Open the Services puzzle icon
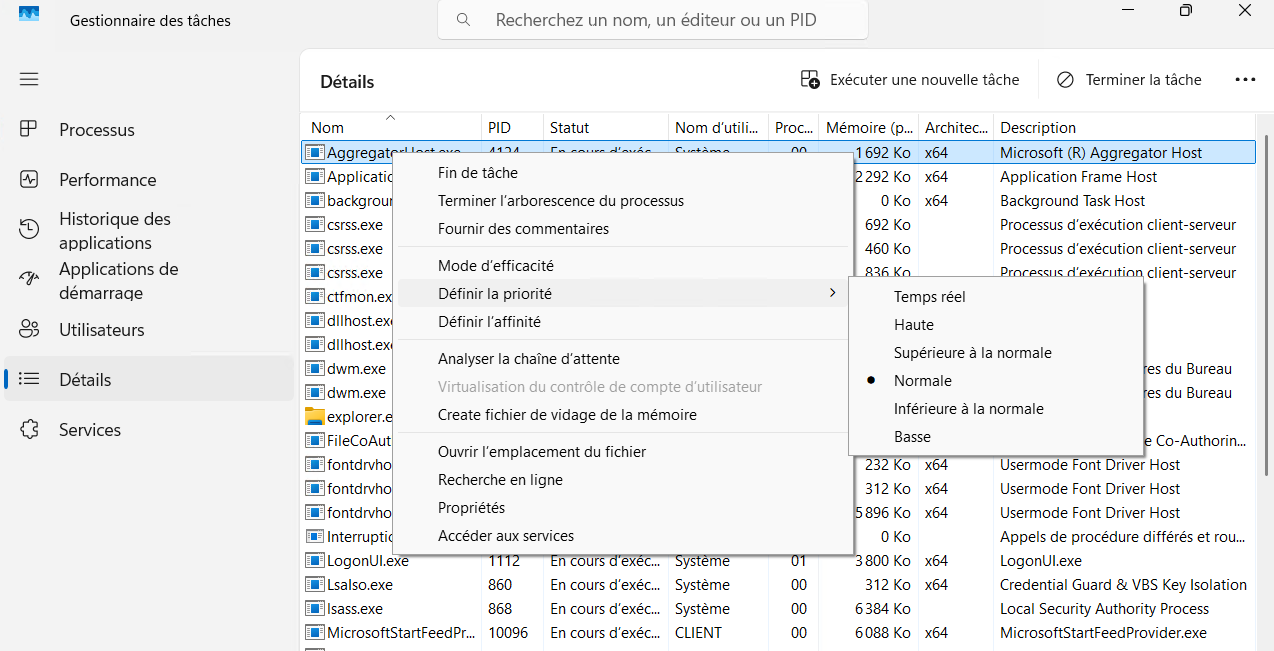Viewport: 1274px width, 651px height. (29, 430)
